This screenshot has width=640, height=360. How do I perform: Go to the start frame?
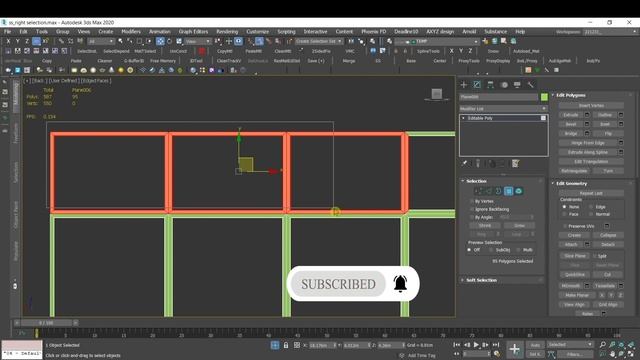pyautogui.click(x=457, y=345)
